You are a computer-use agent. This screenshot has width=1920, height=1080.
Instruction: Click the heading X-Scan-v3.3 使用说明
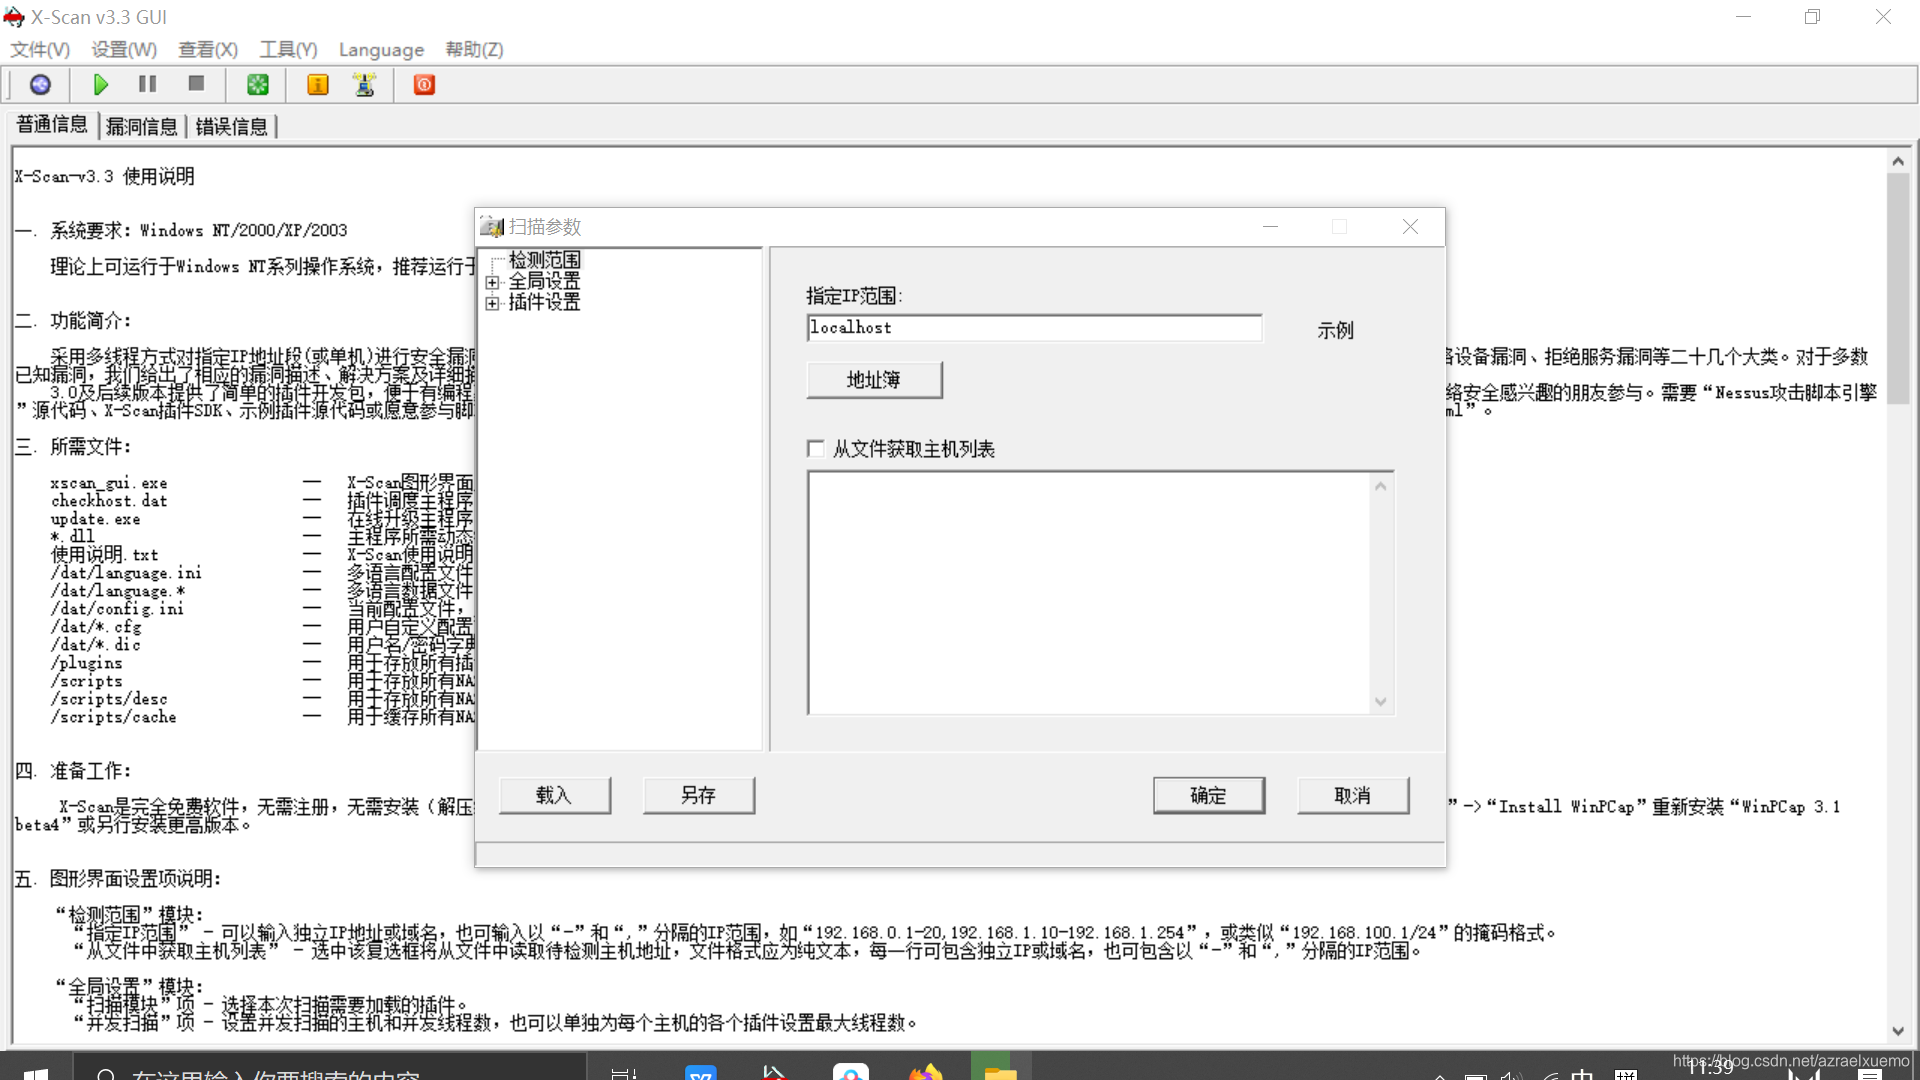click(x=104, y=177)
